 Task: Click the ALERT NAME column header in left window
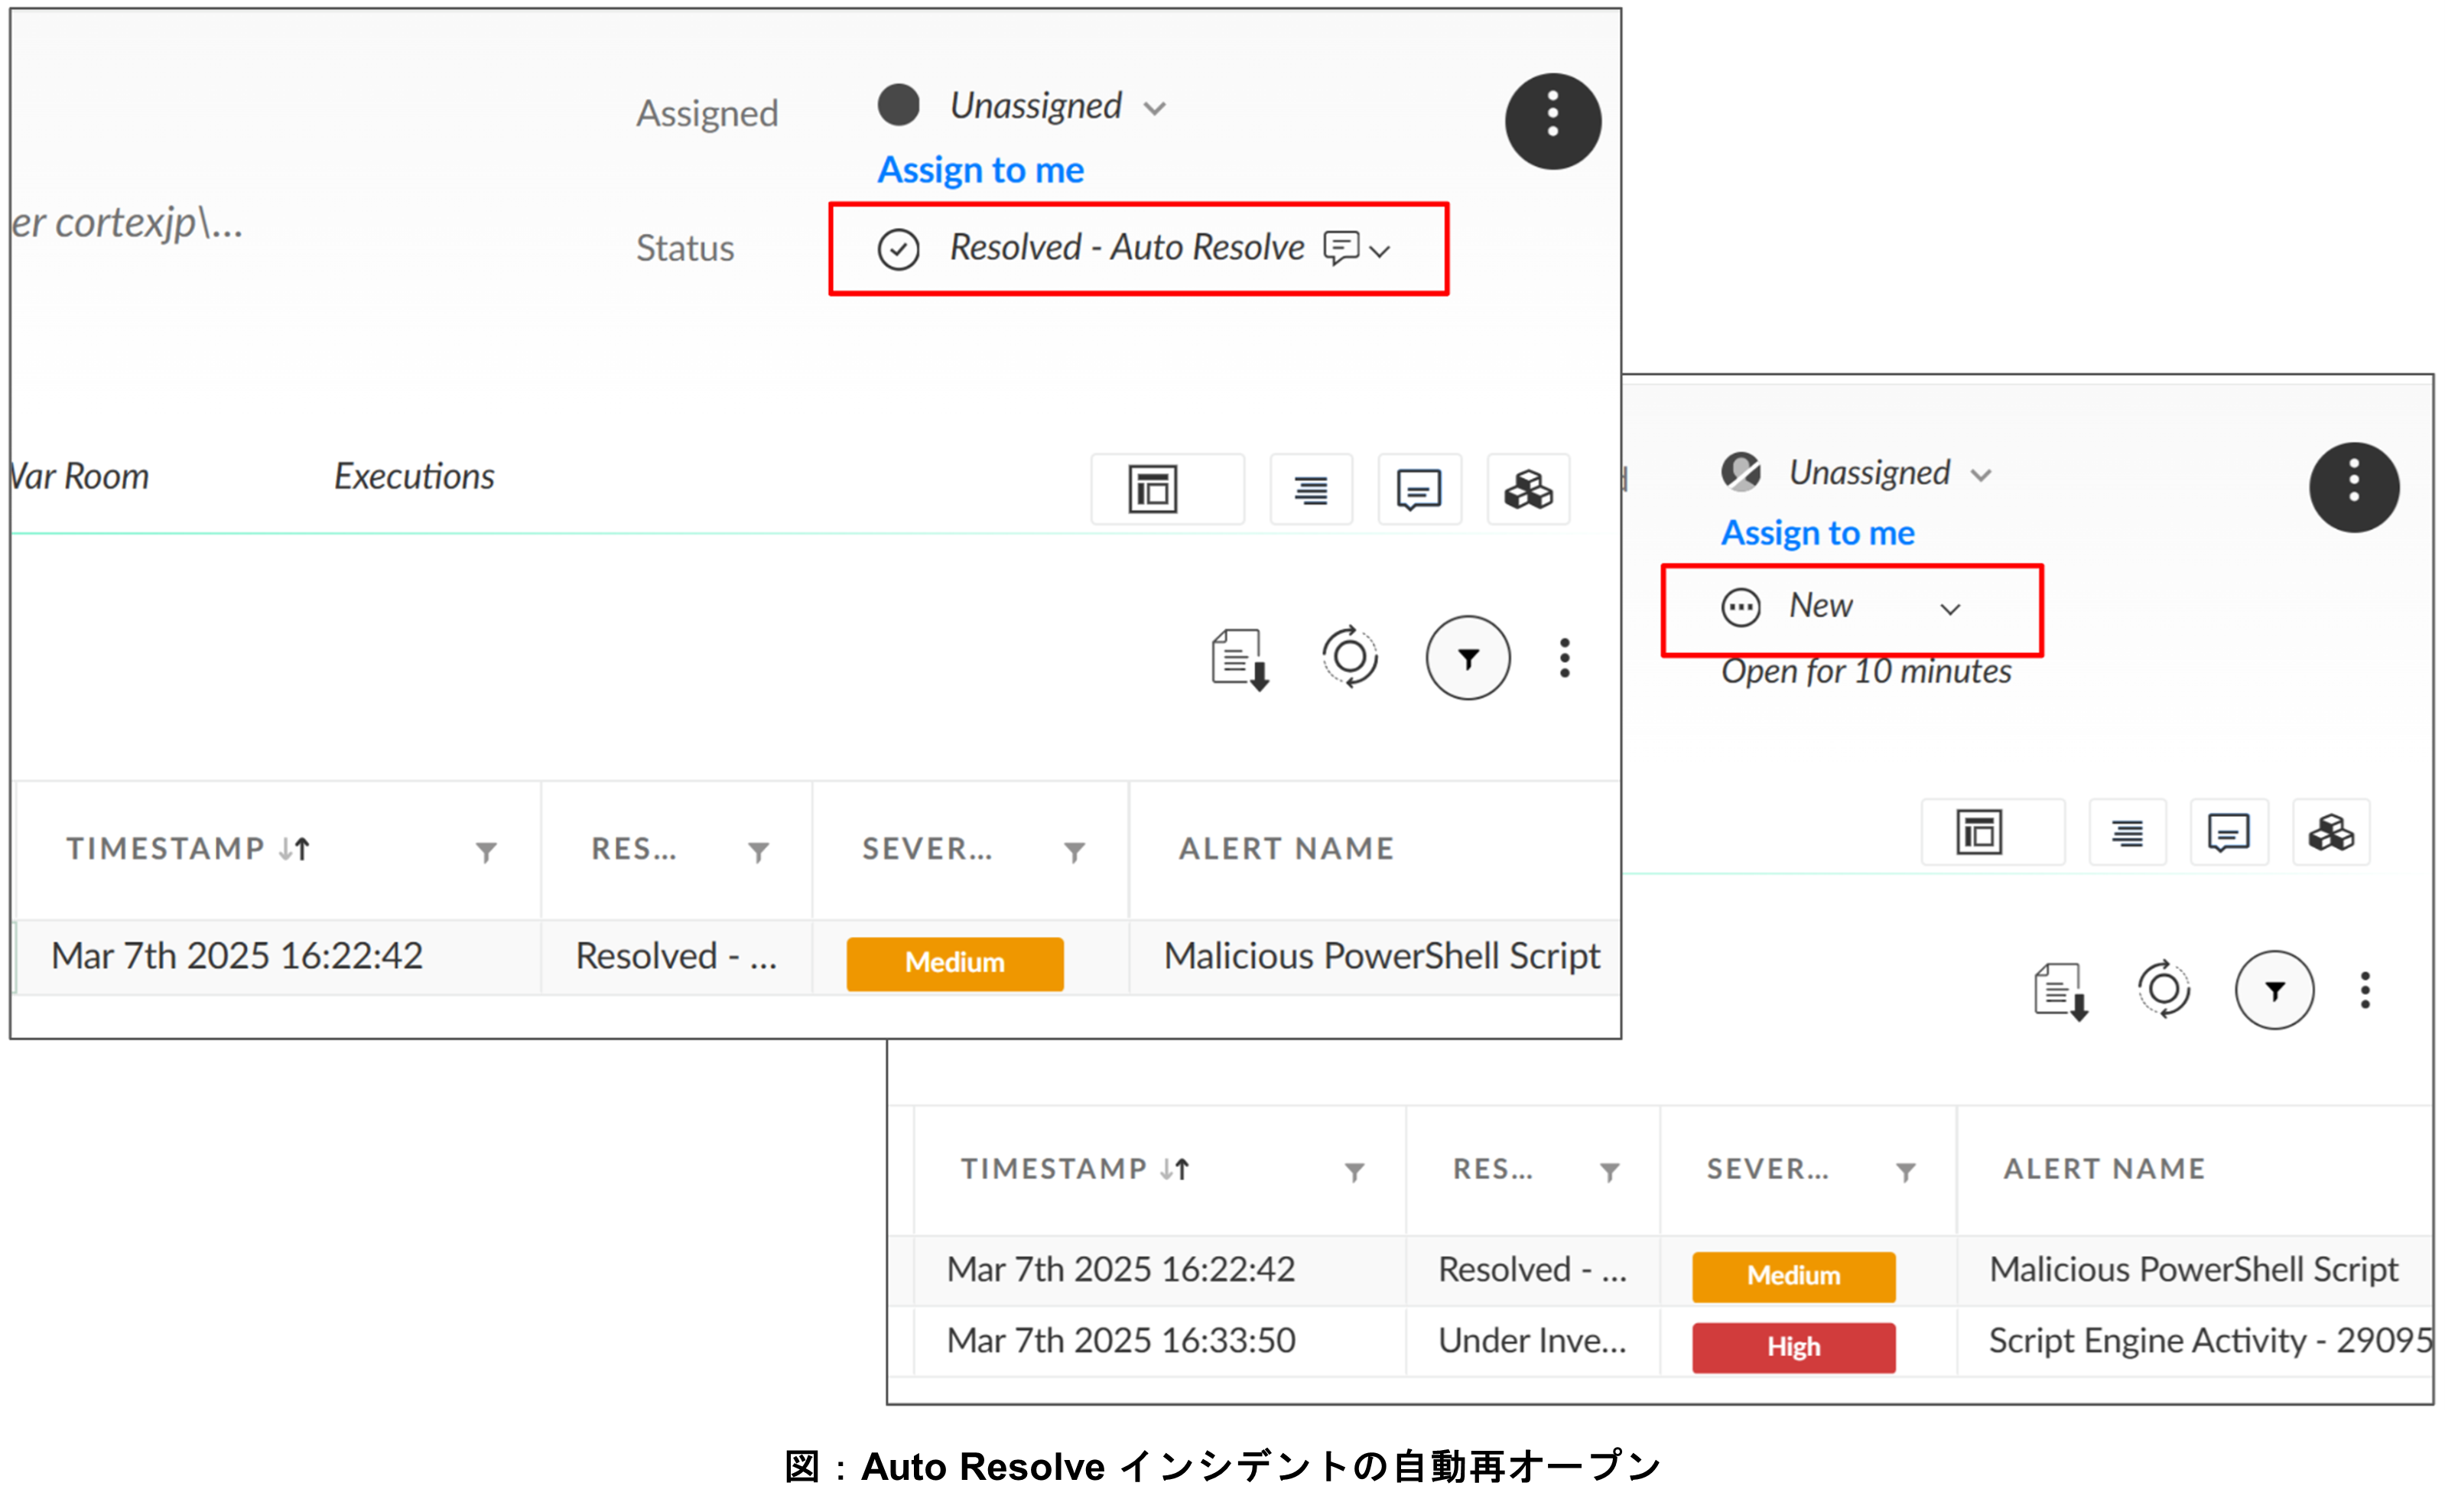[x=1286, y=849]
